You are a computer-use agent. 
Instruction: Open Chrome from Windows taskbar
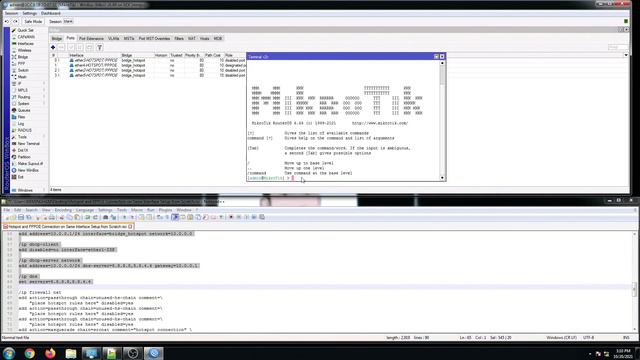click(x=29, y=353)
